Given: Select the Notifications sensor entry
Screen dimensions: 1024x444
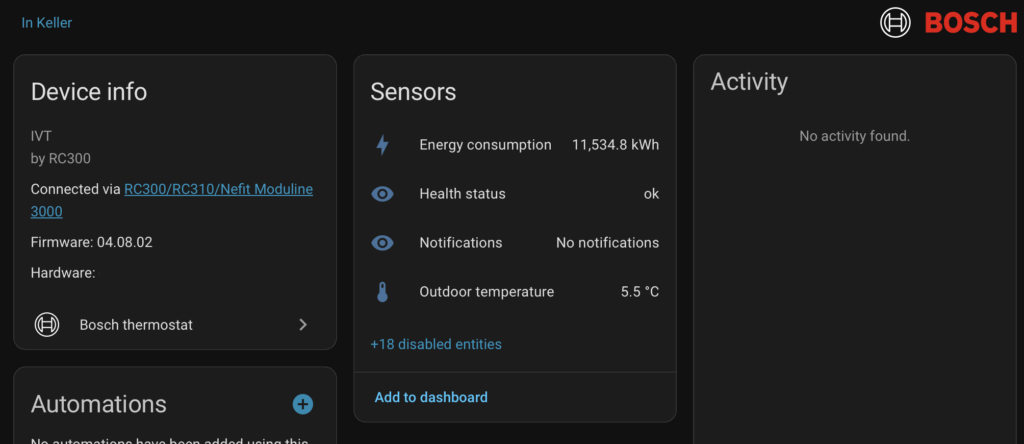Looking at the screenshot, I should [461, 243].
